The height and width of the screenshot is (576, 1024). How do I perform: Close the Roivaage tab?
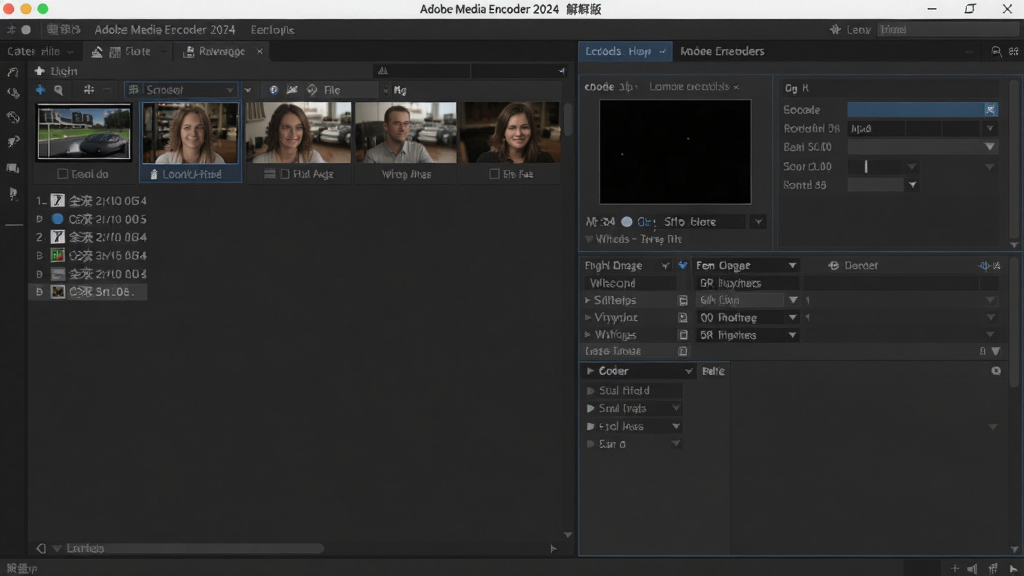[259, 51]
